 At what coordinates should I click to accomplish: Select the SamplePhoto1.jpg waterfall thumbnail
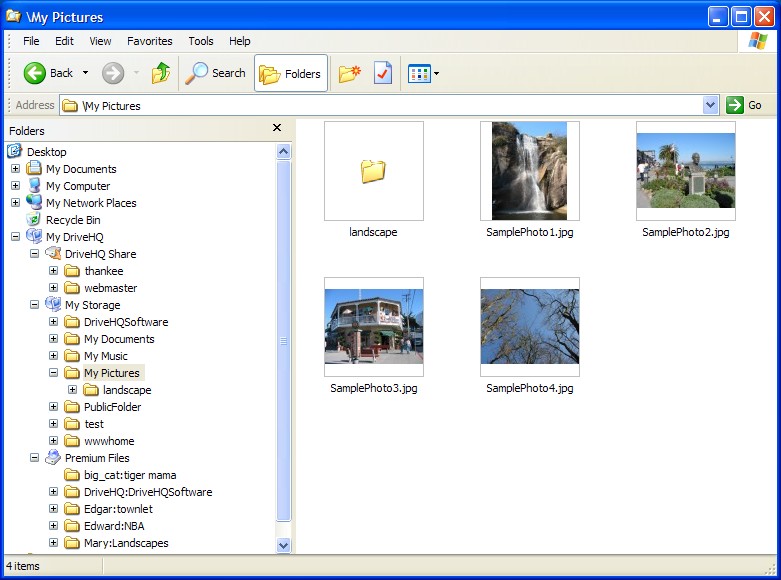click(x=529, y=171)
